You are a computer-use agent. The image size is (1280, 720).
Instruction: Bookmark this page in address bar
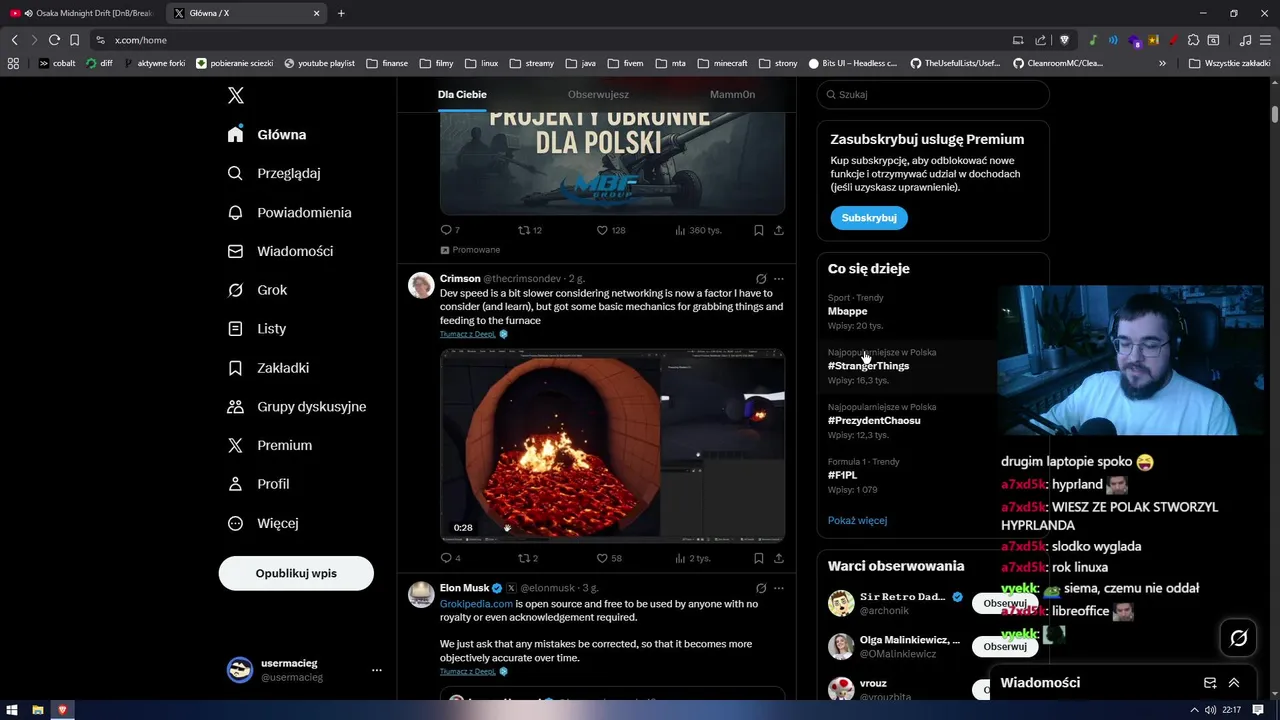point(74,40)
